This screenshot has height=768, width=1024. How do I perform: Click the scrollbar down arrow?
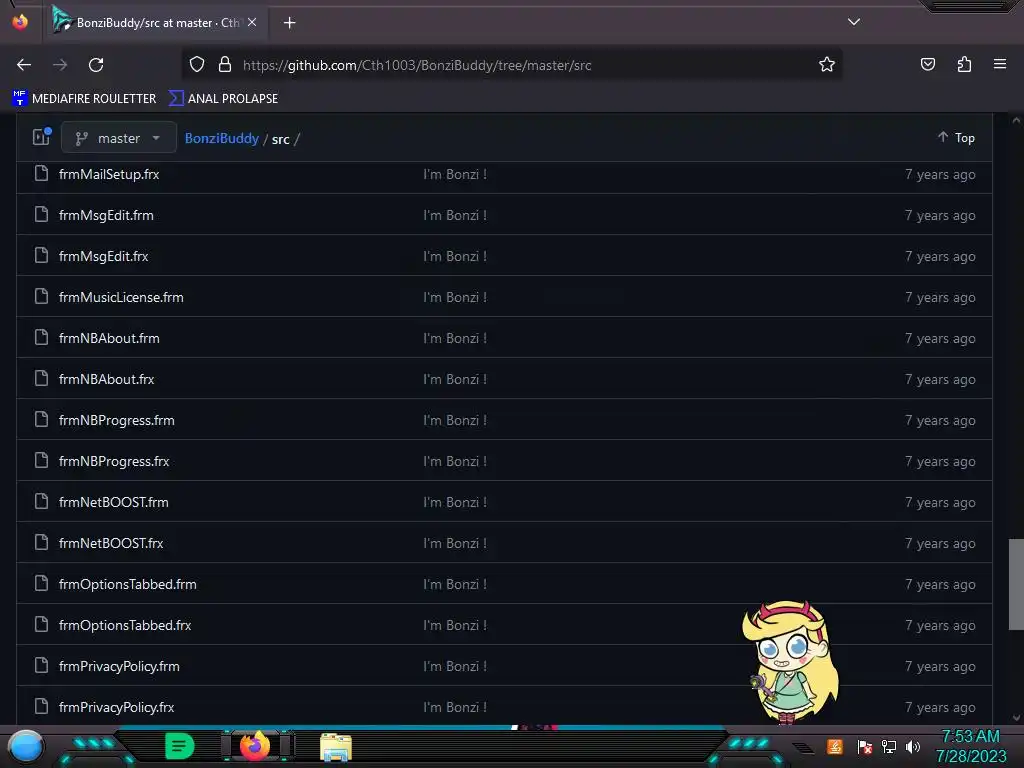coord(1016,718)
